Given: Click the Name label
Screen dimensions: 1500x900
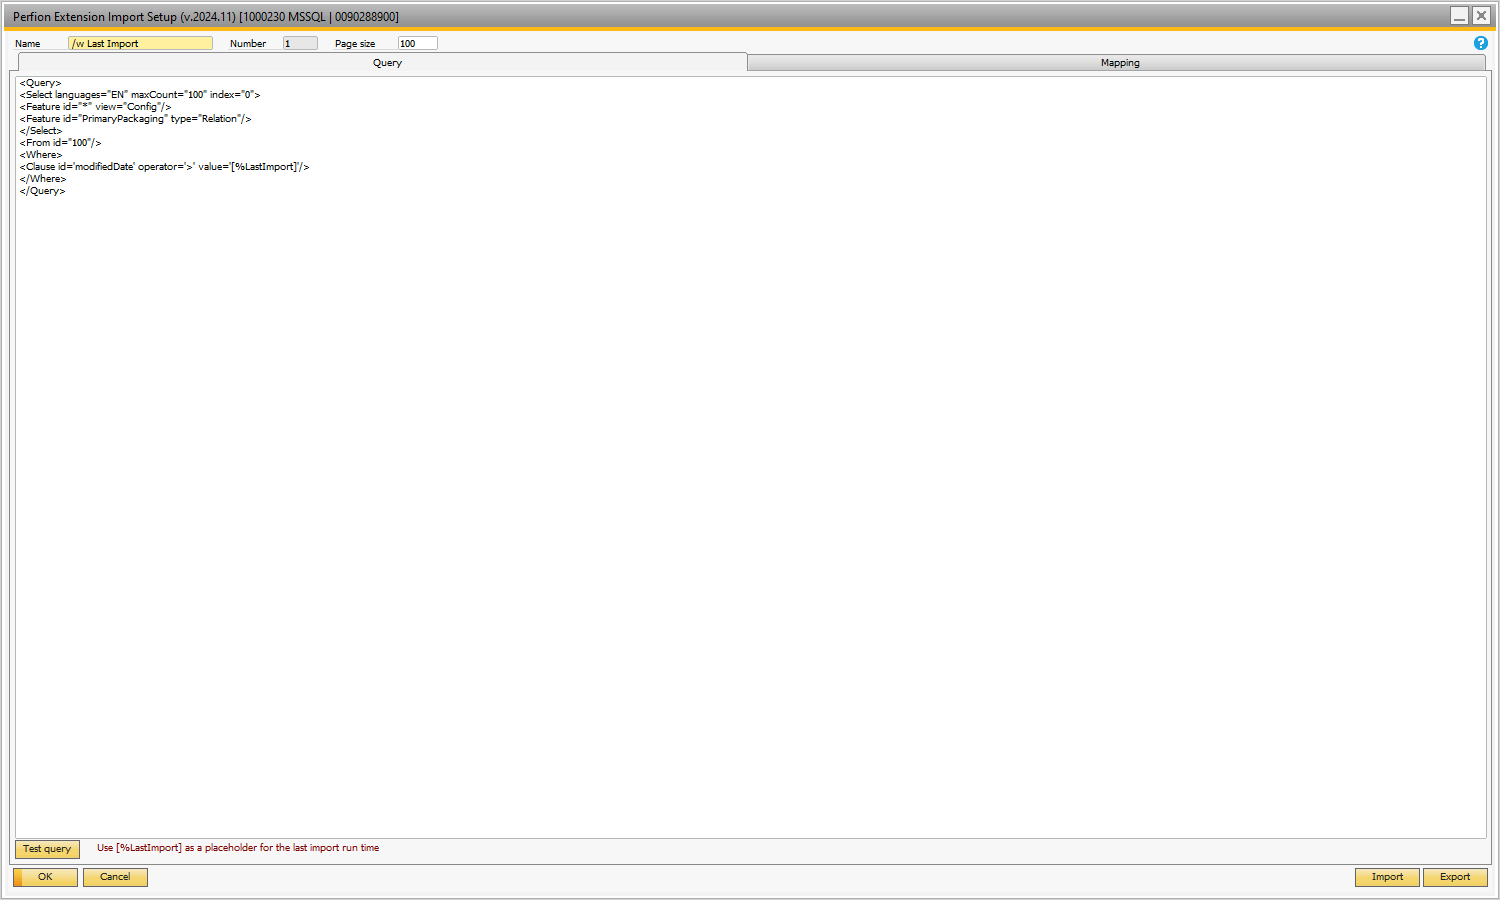Looking at the screenshot, I should pyautogui.click(x=28, y=44).
